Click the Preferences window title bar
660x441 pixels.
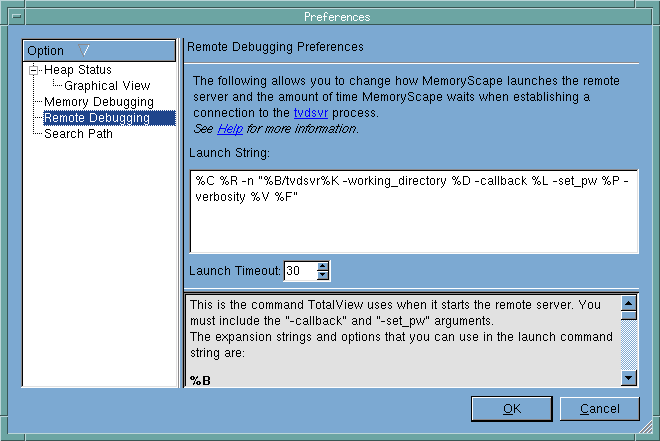(330, 16)
